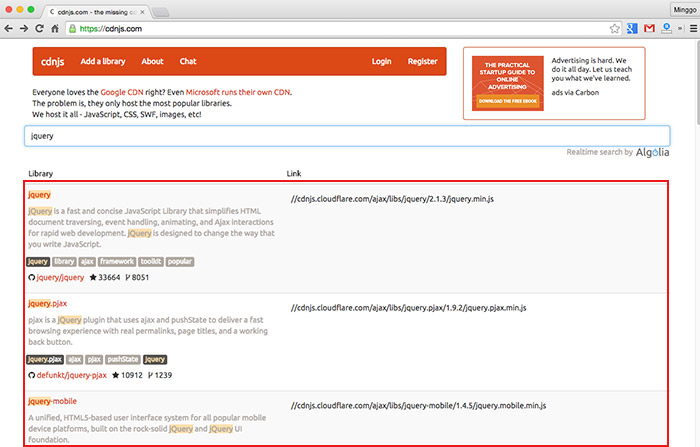The image size is (700, 447).
Task: Click the green padlock security icon
Action: click(x=72, y=29)
